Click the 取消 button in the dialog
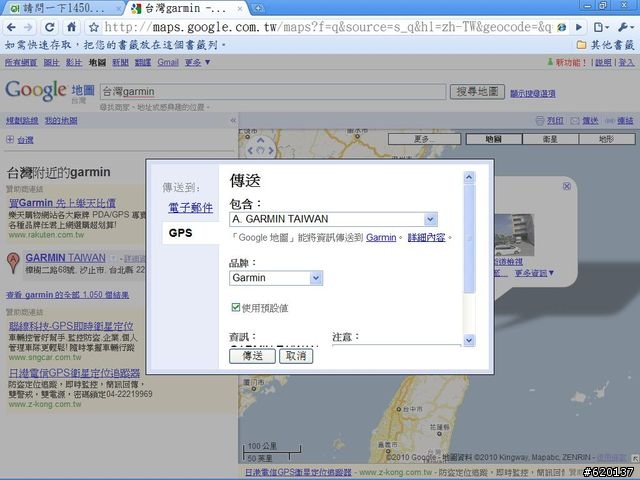Viewport: 640px width, 480px height. [295, 355]
